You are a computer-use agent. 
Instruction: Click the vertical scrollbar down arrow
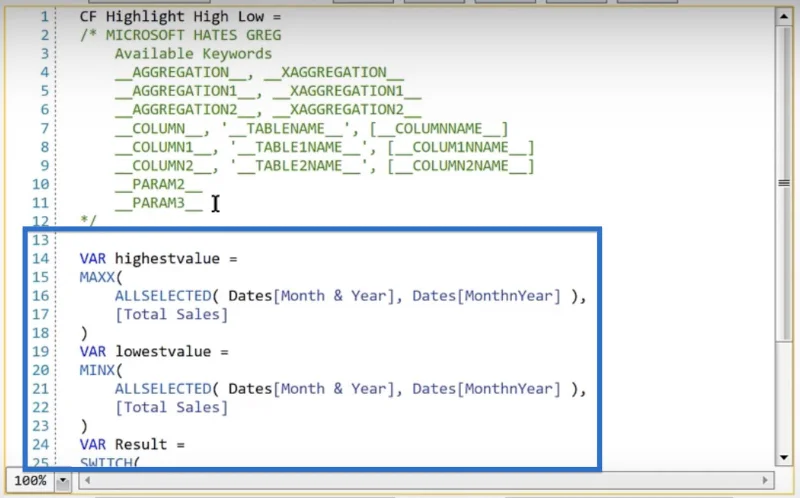click(784, 458)
